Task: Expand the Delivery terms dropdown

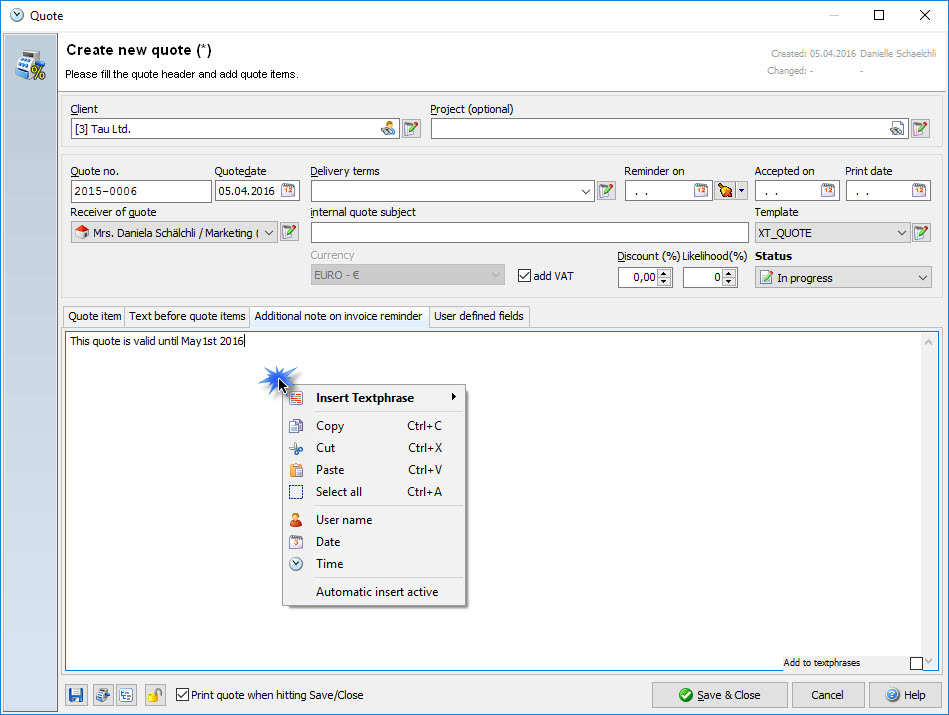Action: (586, 191)
